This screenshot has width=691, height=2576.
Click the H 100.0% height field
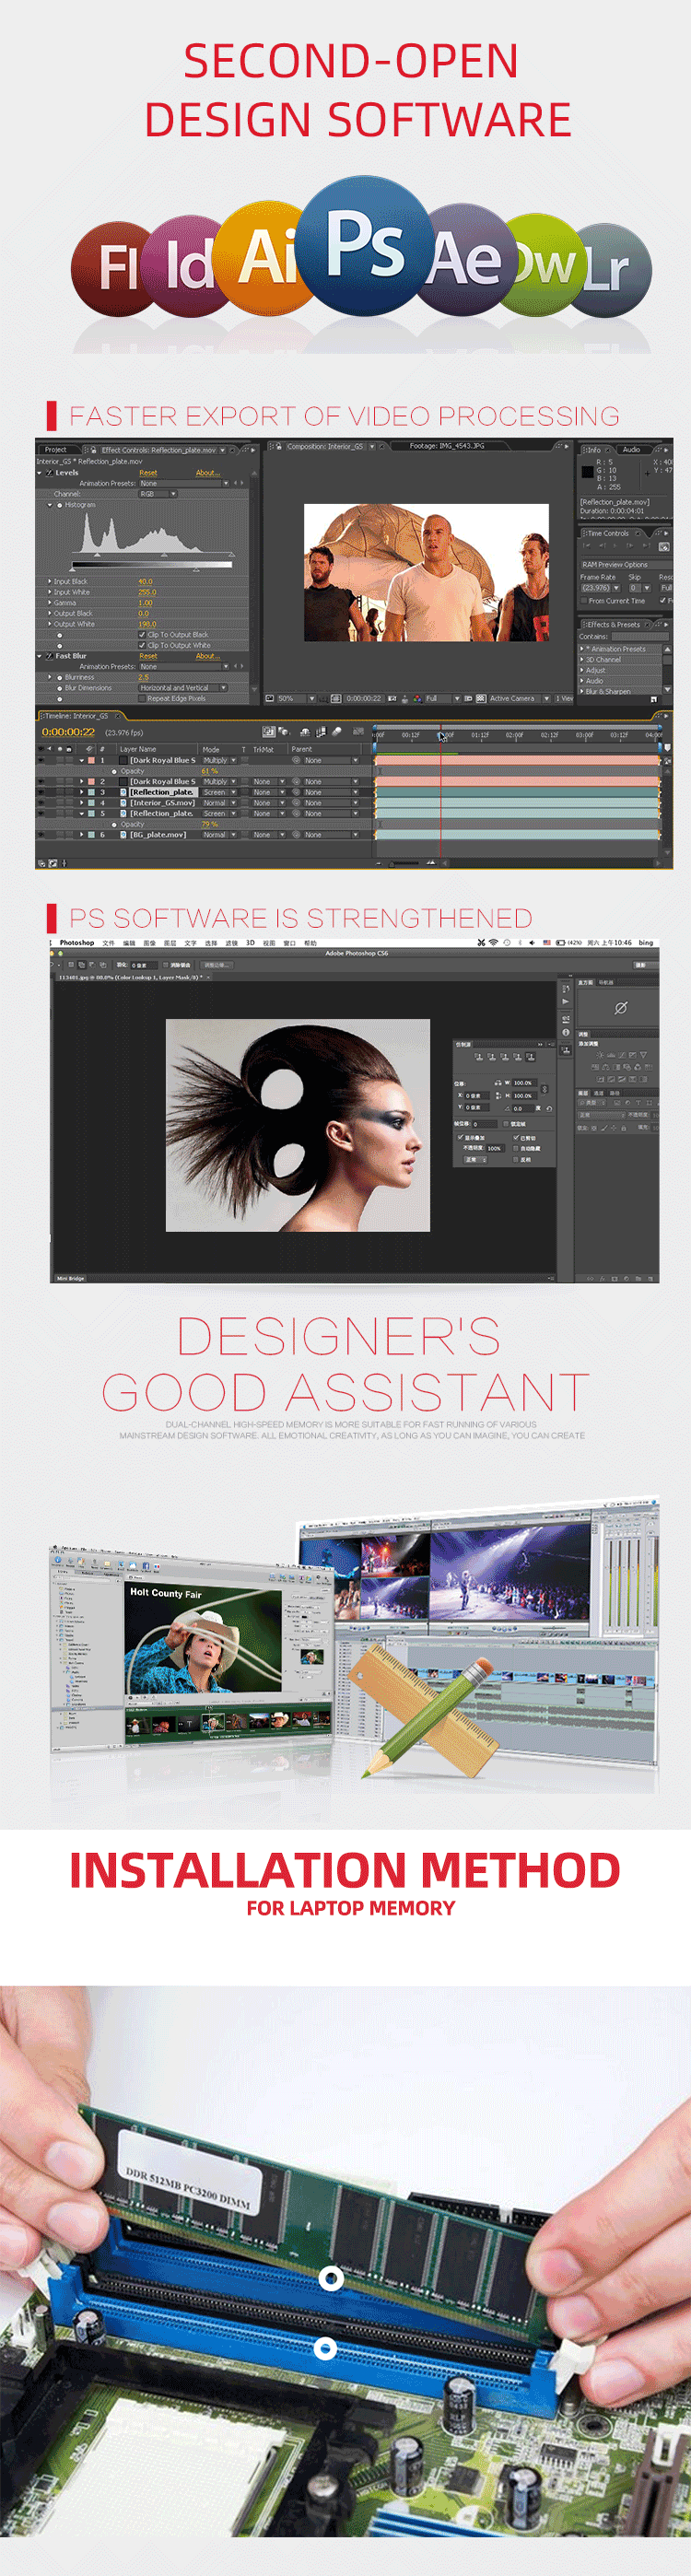point(525,1096)
